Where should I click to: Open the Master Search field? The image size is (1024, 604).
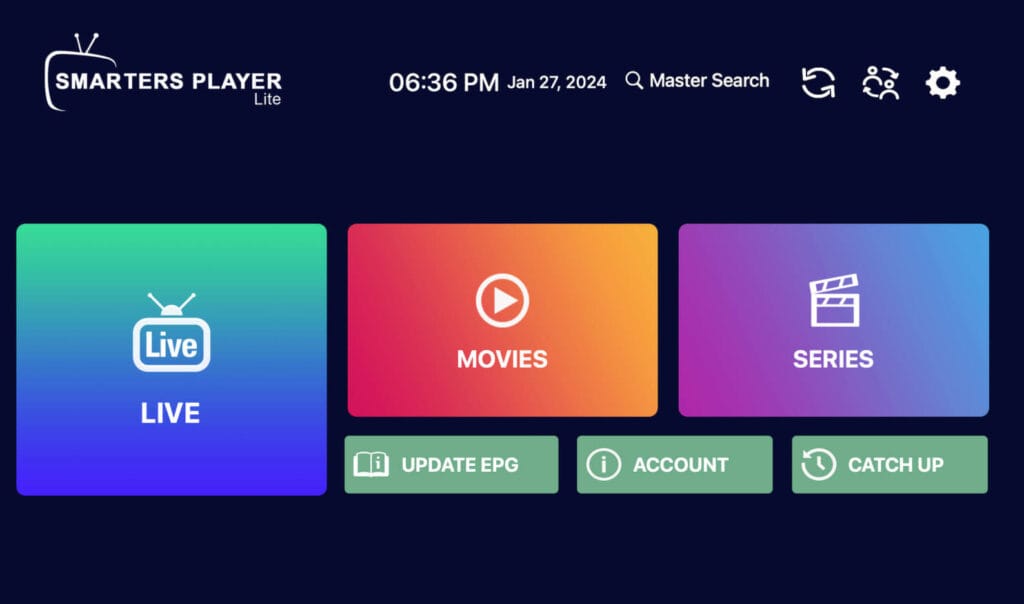(x=709, y=81)
